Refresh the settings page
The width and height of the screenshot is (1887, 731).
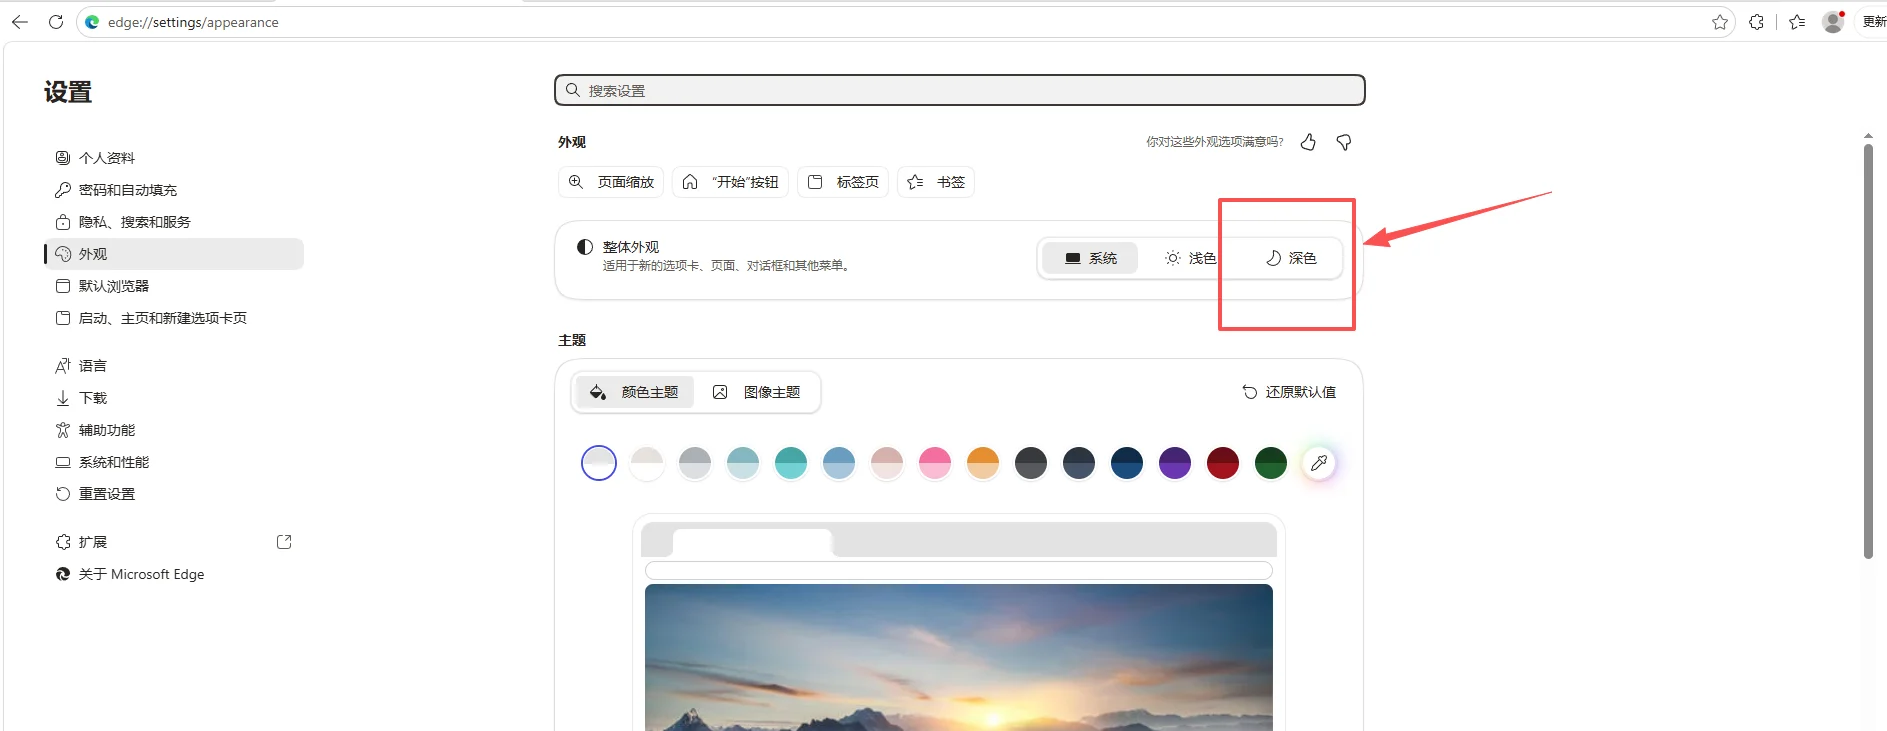pos(56,22)
